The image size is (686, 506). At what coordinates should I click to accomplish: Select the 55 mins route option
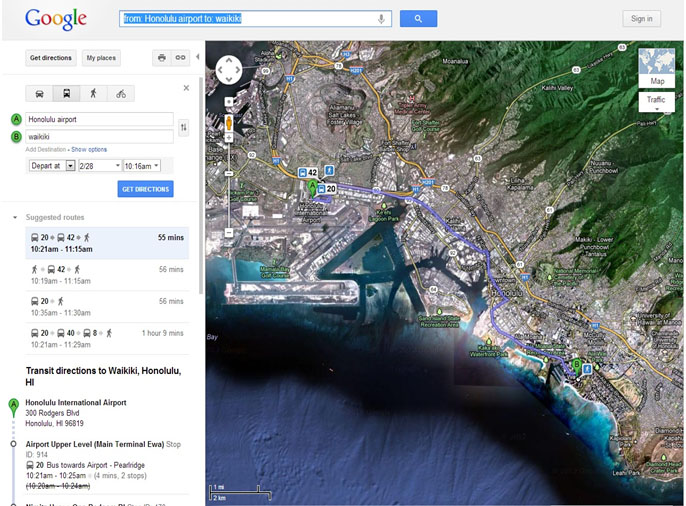pos(107,243)
